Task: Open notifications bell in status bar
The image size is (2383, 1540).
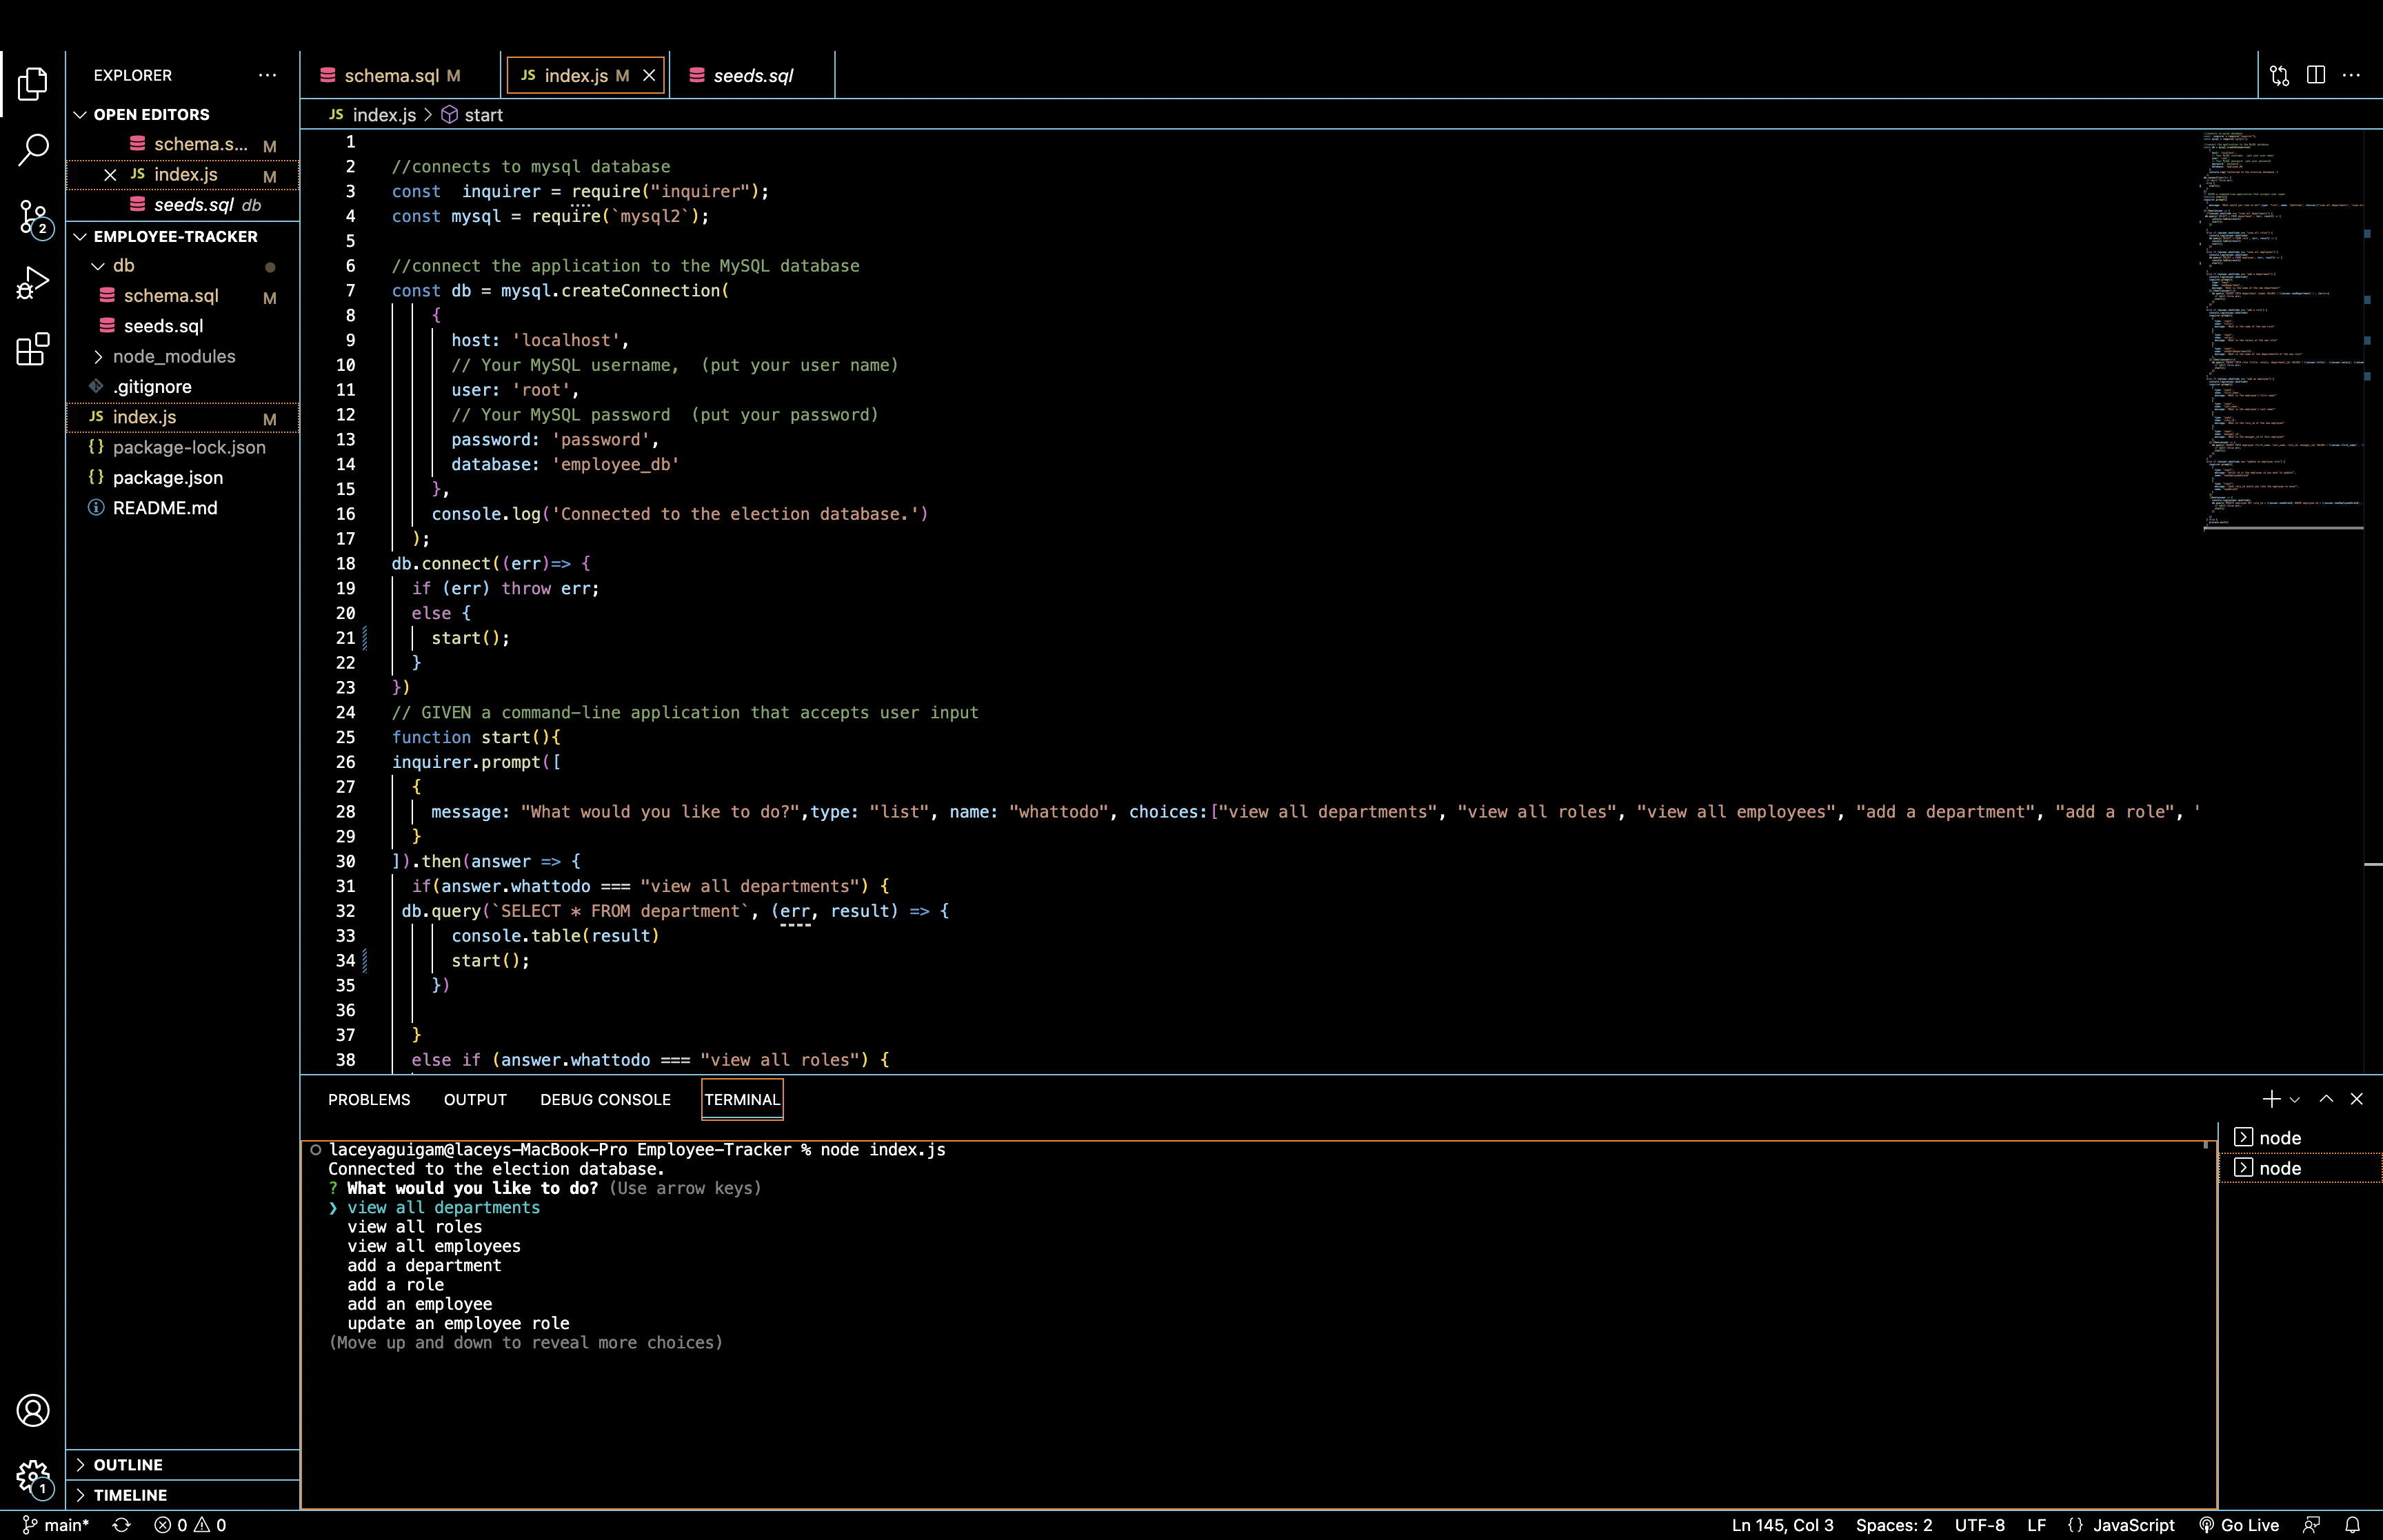Action: 2352,1525
